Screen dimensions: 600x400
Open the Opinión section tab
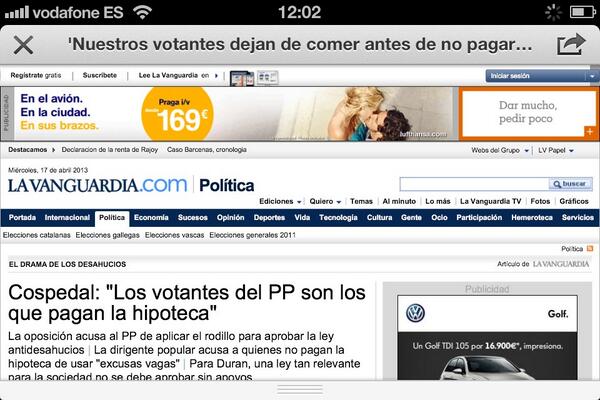(x=230, y=217)
